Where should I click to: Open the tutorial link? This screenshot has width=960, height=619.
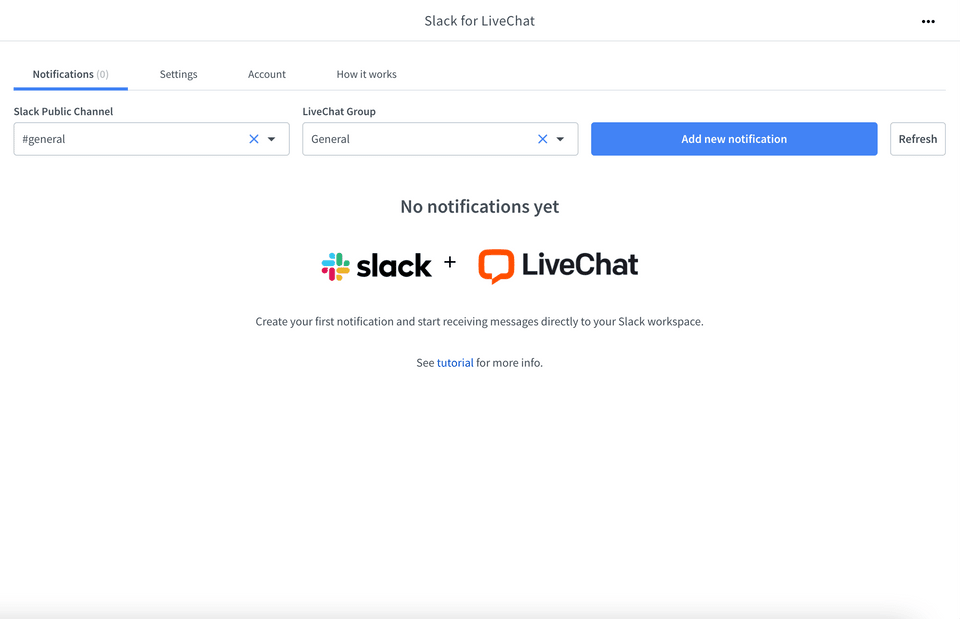455,362
